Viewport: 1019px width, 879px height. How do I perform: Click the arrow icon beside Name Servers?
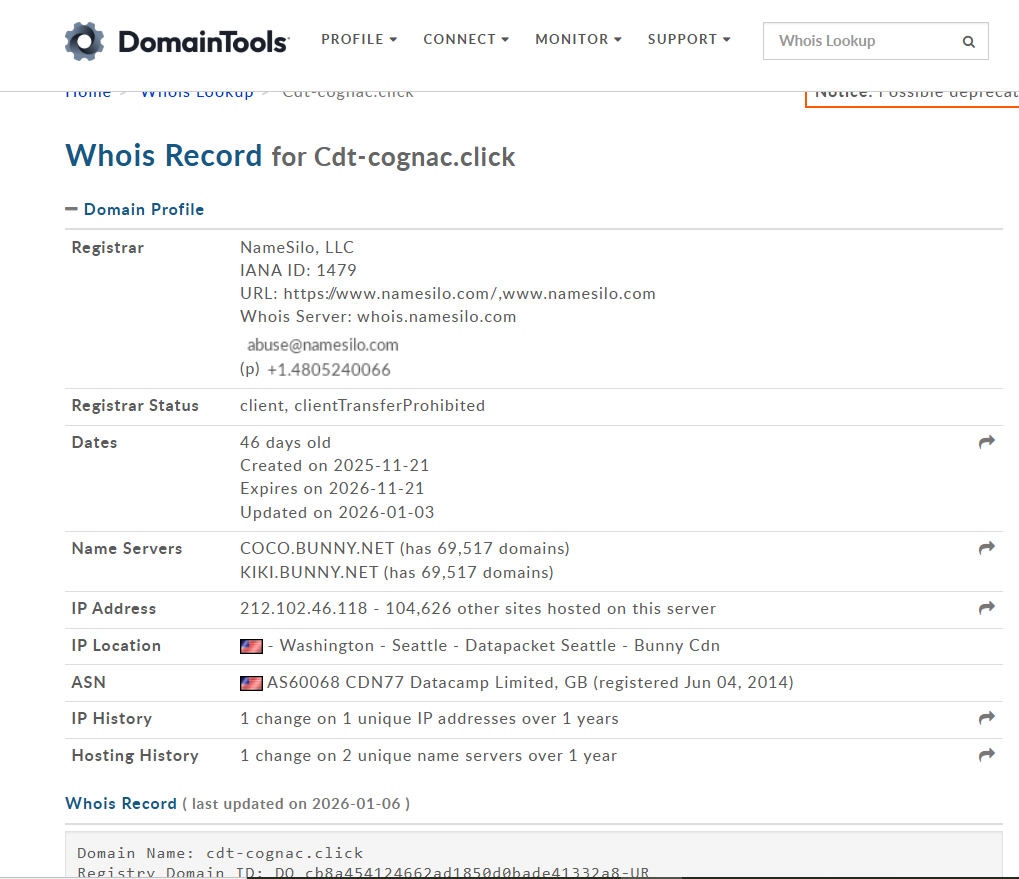coord(986,548)
